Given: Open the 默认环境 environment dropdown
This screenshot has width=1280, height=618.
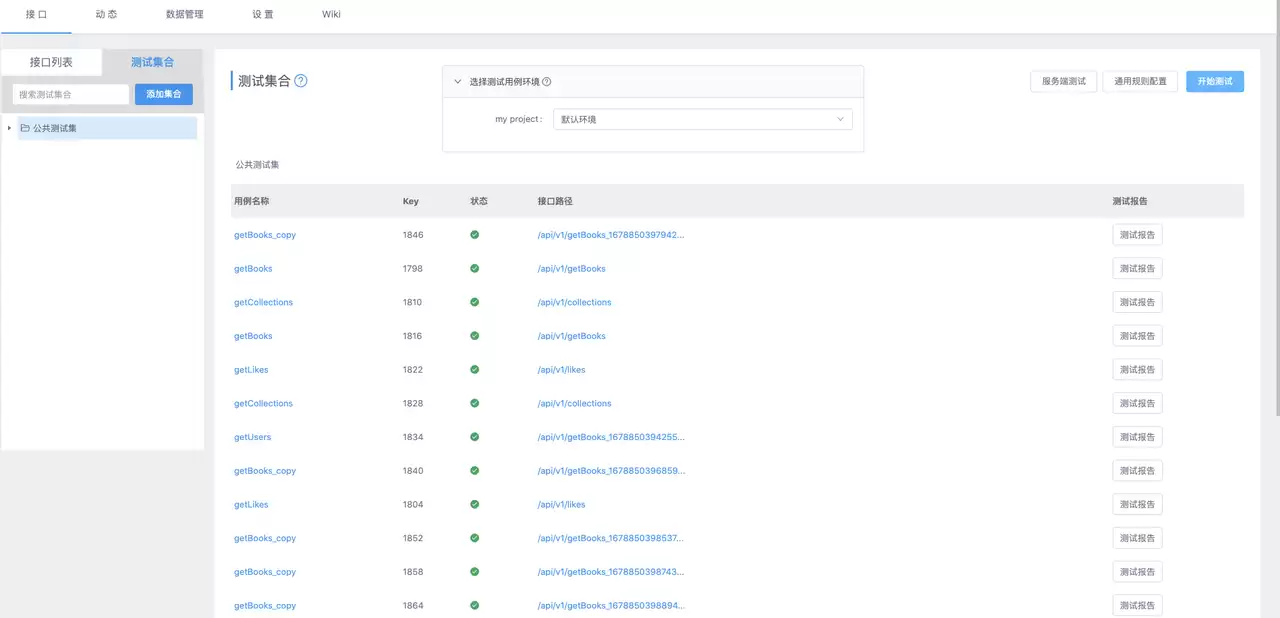Looking at the screenshot, I should [703, 119].
